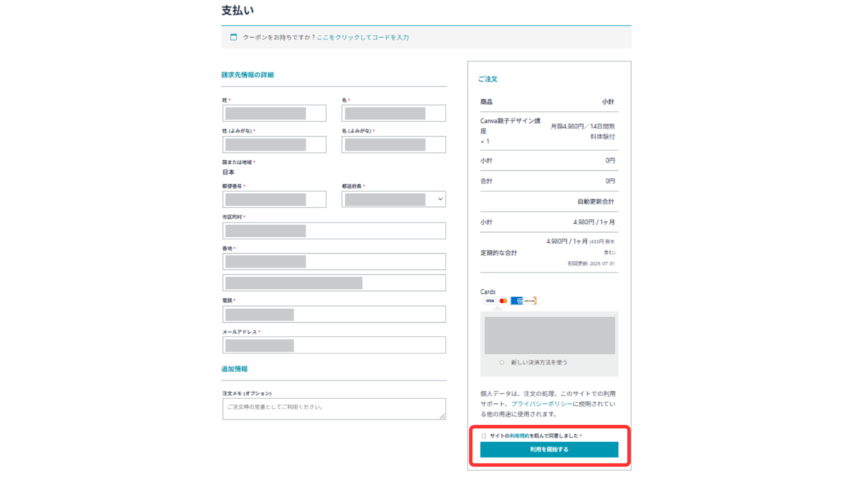This screenshot has width=850, height=478.
Task: Open the 利用規約 terms link
Action: (x=519, y=436)
